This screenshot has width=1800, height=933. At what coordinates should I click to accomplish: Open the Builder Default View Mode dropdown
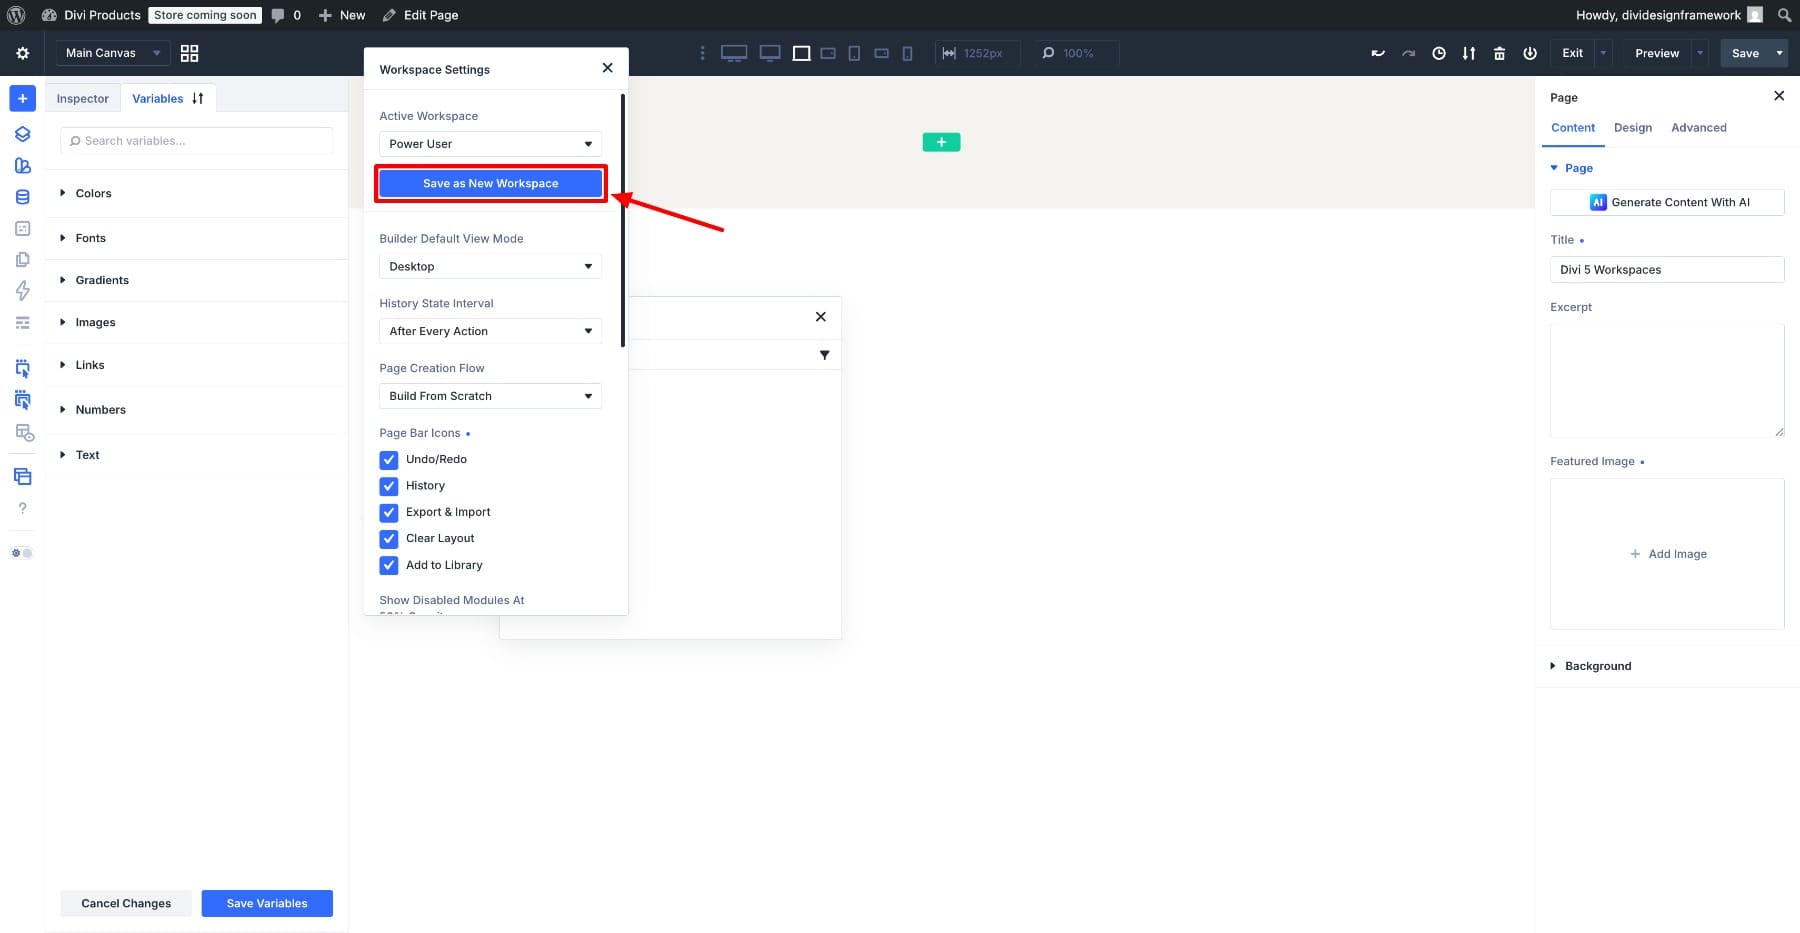click(490, 267)
